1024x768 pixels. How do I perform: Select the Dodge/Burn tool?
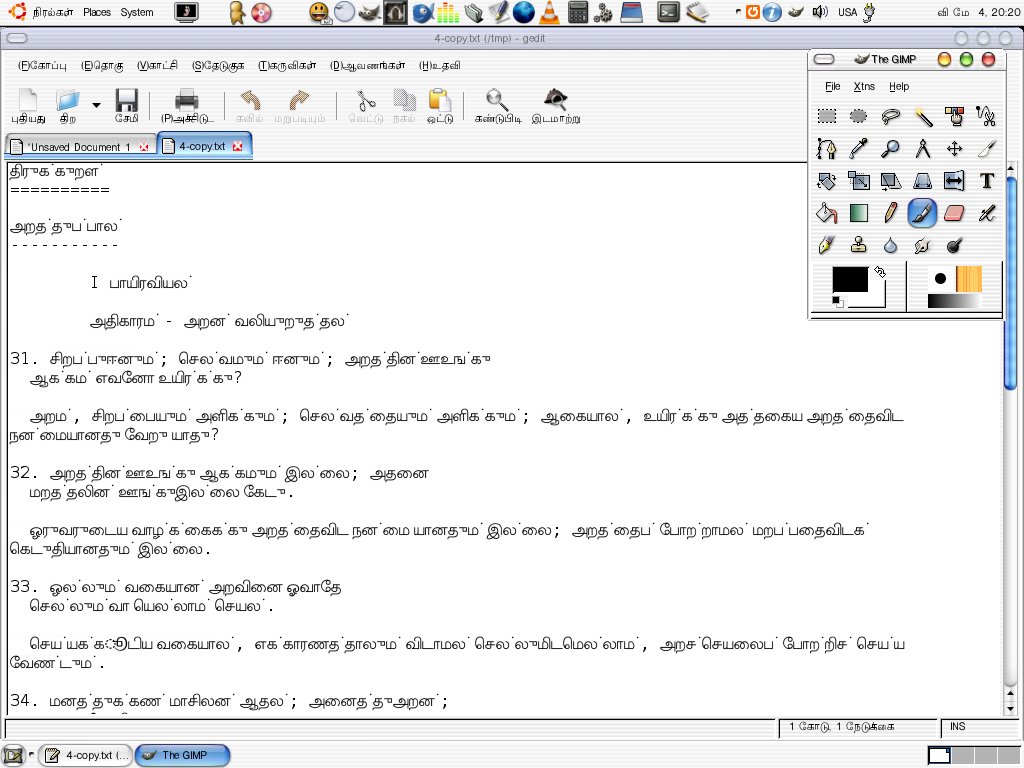(x=955, y=246)
